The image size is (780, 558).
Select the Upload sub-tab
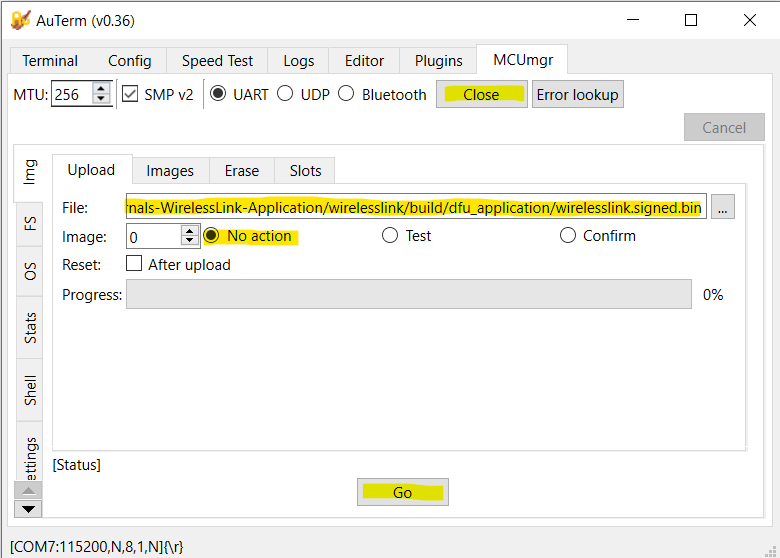click(92, 170)
